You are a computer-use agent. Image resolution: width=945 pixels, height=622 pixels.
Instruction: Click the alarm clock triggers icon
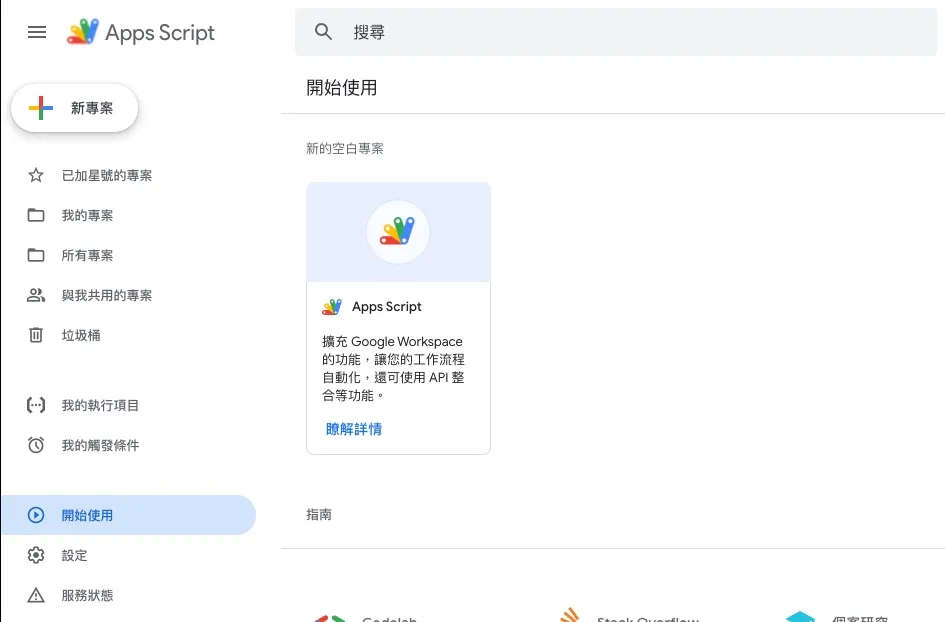(x=36, y=445)
